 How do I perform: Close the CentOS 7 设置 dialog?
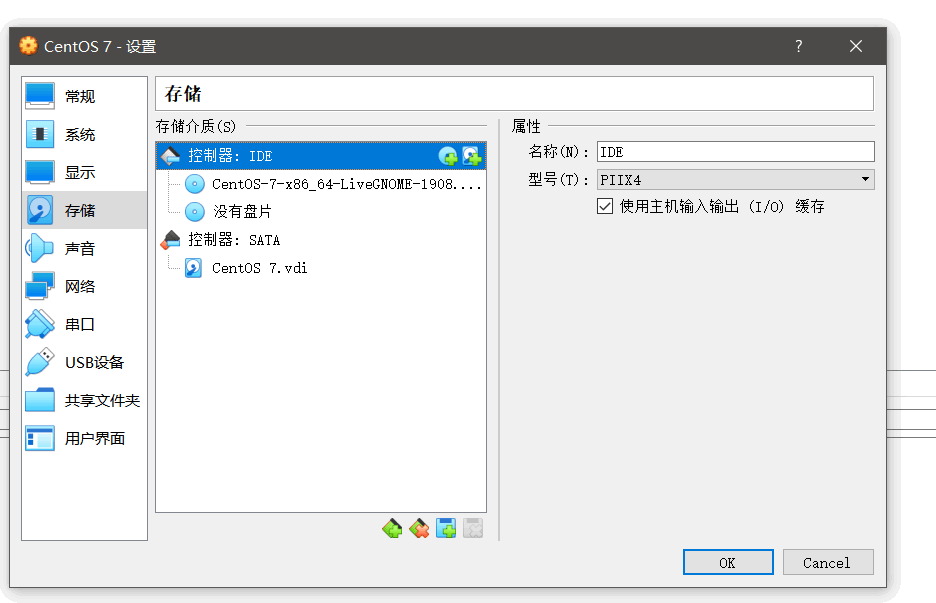(x=856, y=46)
